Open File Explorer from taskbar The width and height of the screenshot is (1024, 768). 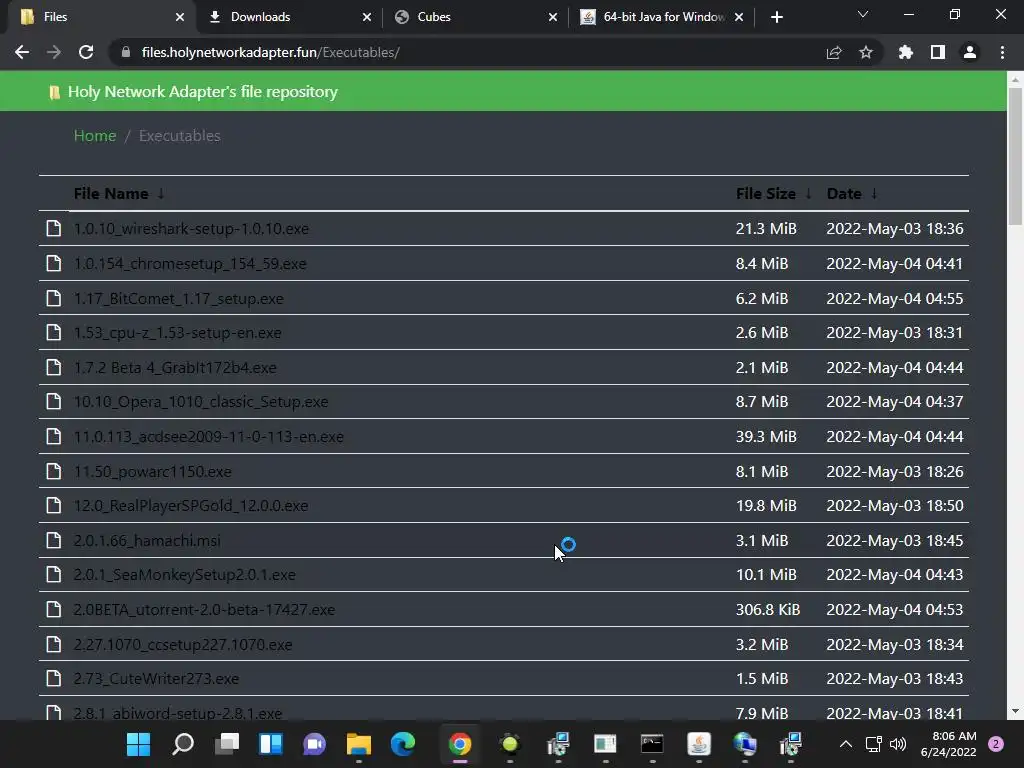[359, 744]
